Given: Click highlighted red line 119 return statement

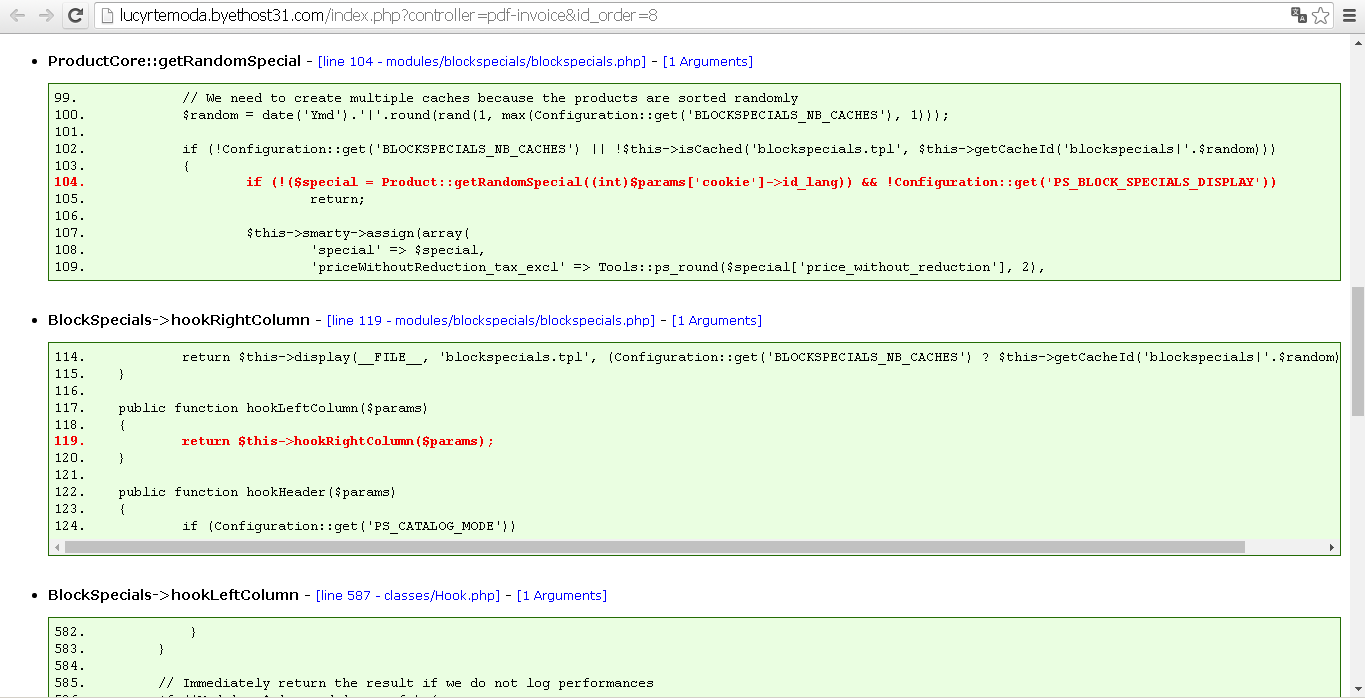Looking at the screenshot, I should [x=338, y=441].
